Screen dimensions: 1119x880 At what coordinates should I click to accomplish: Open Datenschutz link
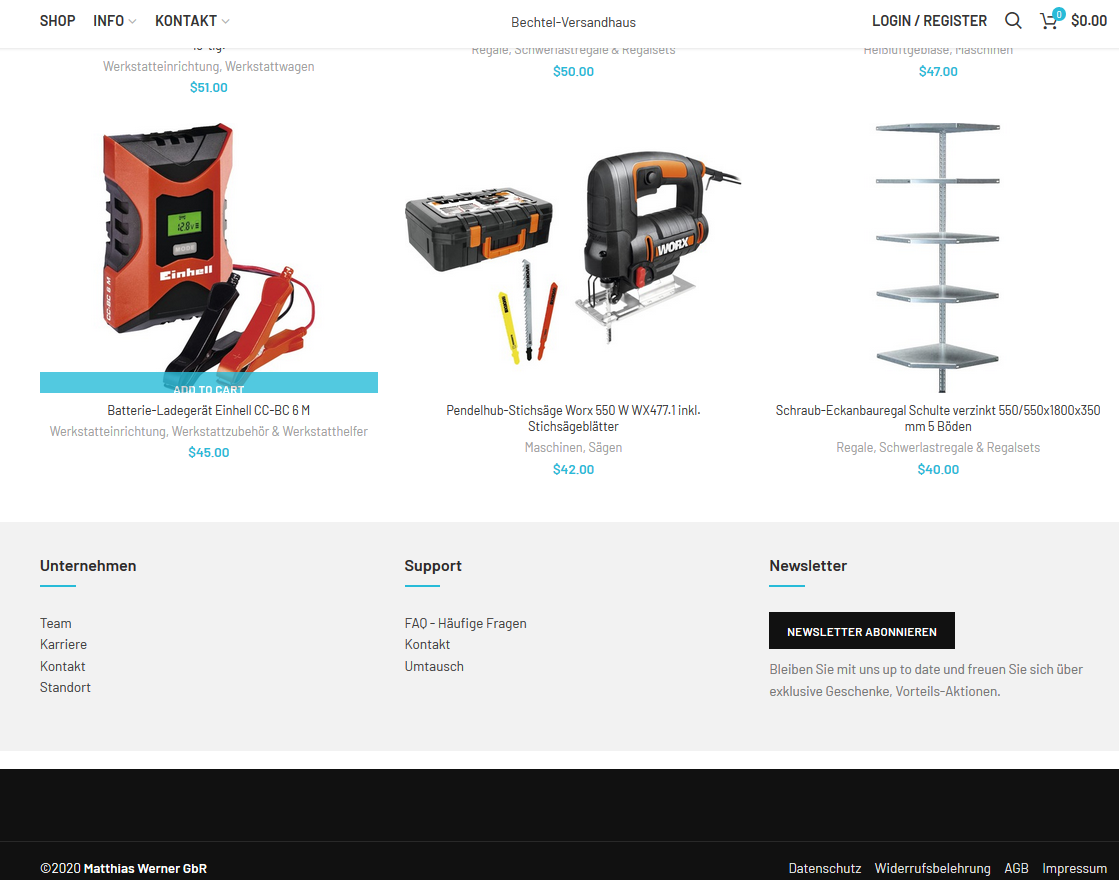[824, 869]
